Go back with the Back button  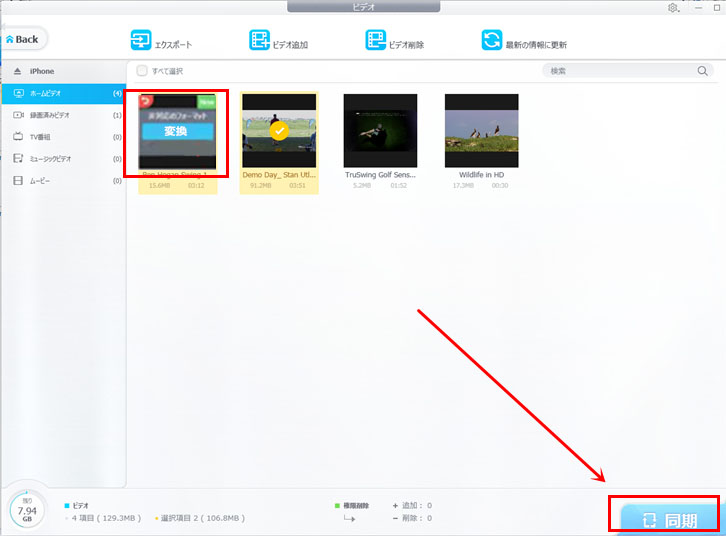tap(23, 39)
